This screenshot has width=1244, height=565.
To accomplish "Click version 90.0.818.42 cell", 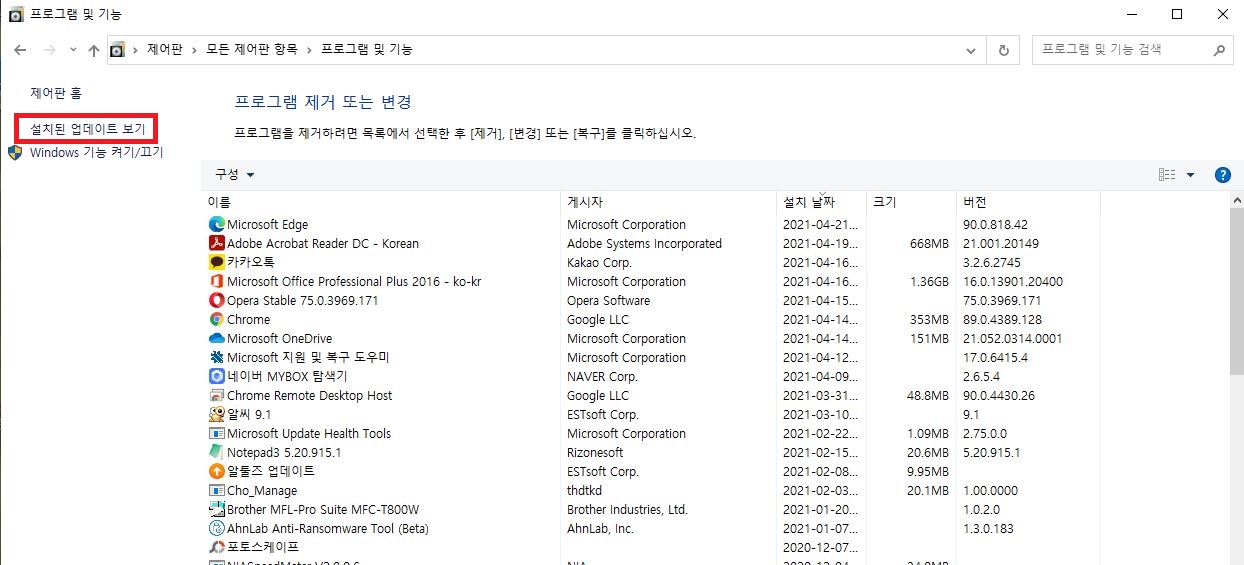I will point(995,224).
